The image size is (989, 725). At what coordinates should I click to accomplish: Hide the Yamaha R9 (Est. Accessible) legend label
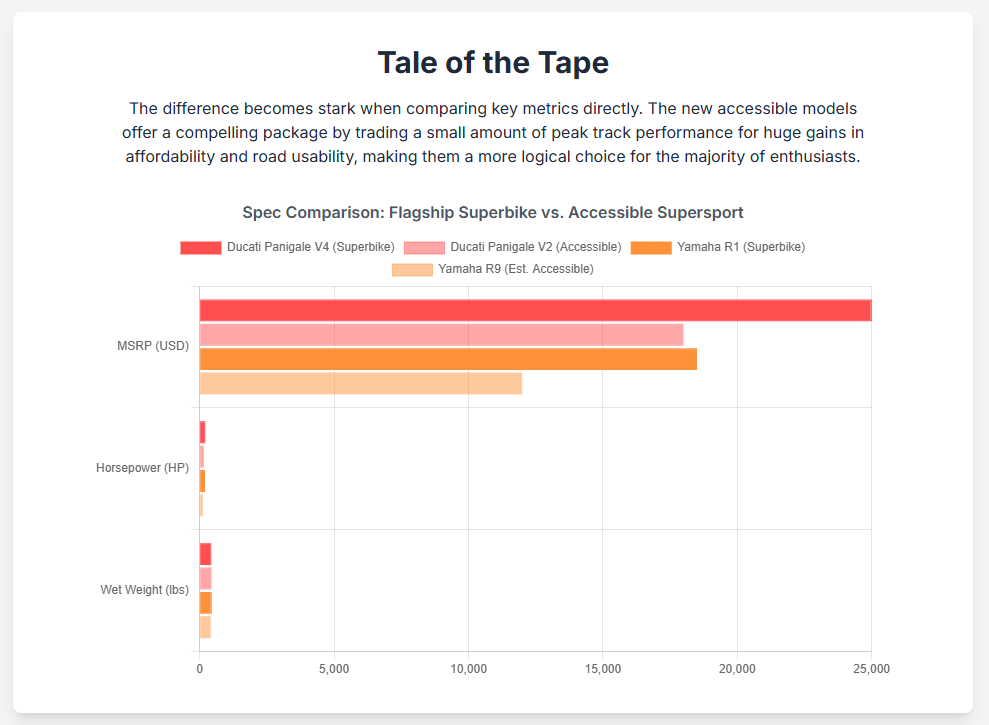516,269
